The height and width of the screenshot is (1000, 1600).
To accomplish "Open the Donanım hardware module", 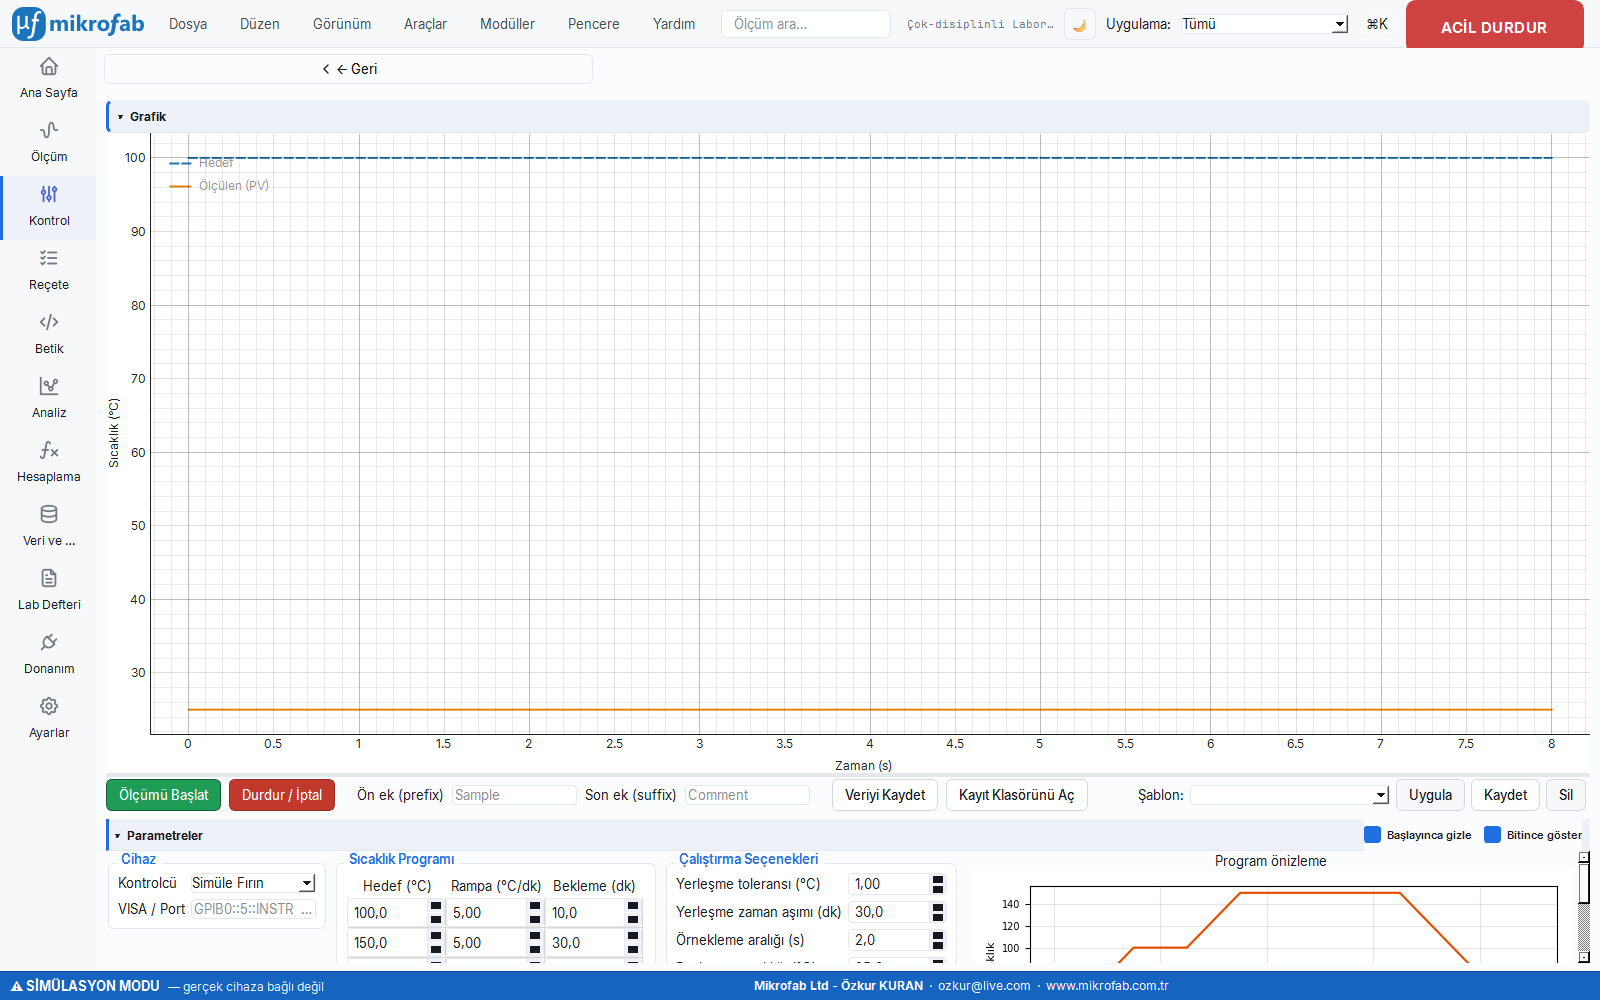I will [x=48, y=655].
